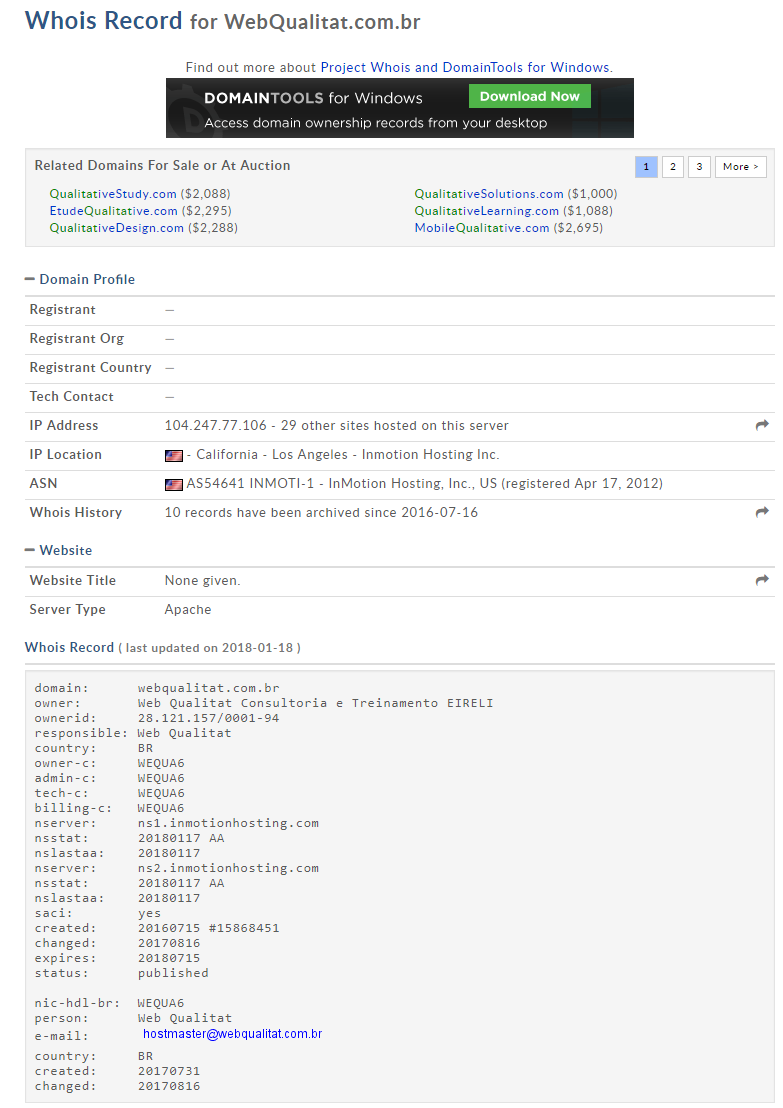Click ownerid 28.121.157/0001-94 value
Screen dimensions: 783x1108
click(x=208, y=718)
